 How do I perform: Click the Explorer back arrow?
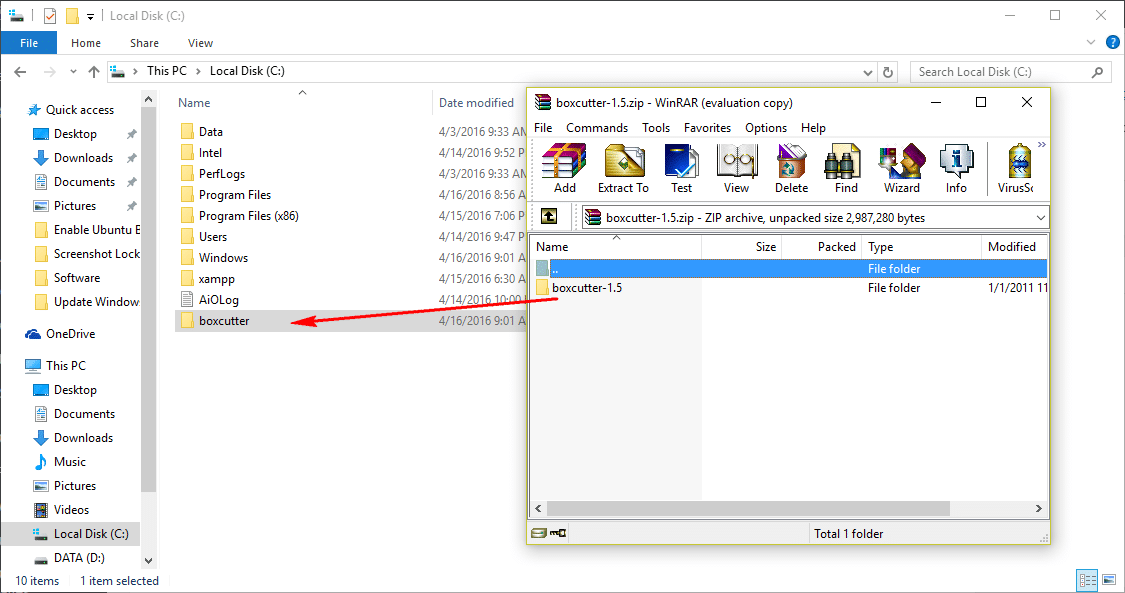[20, 72]
